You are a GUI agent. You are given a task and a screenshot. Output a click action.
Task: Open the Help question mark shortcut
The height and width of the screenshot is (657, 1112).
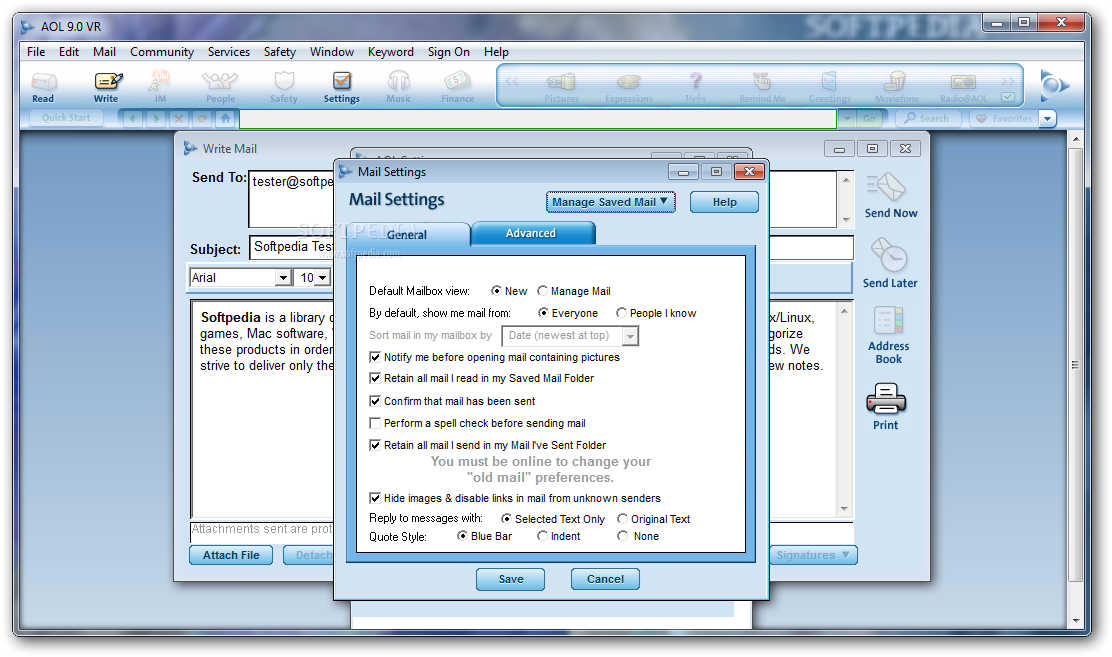click(696, 88)
